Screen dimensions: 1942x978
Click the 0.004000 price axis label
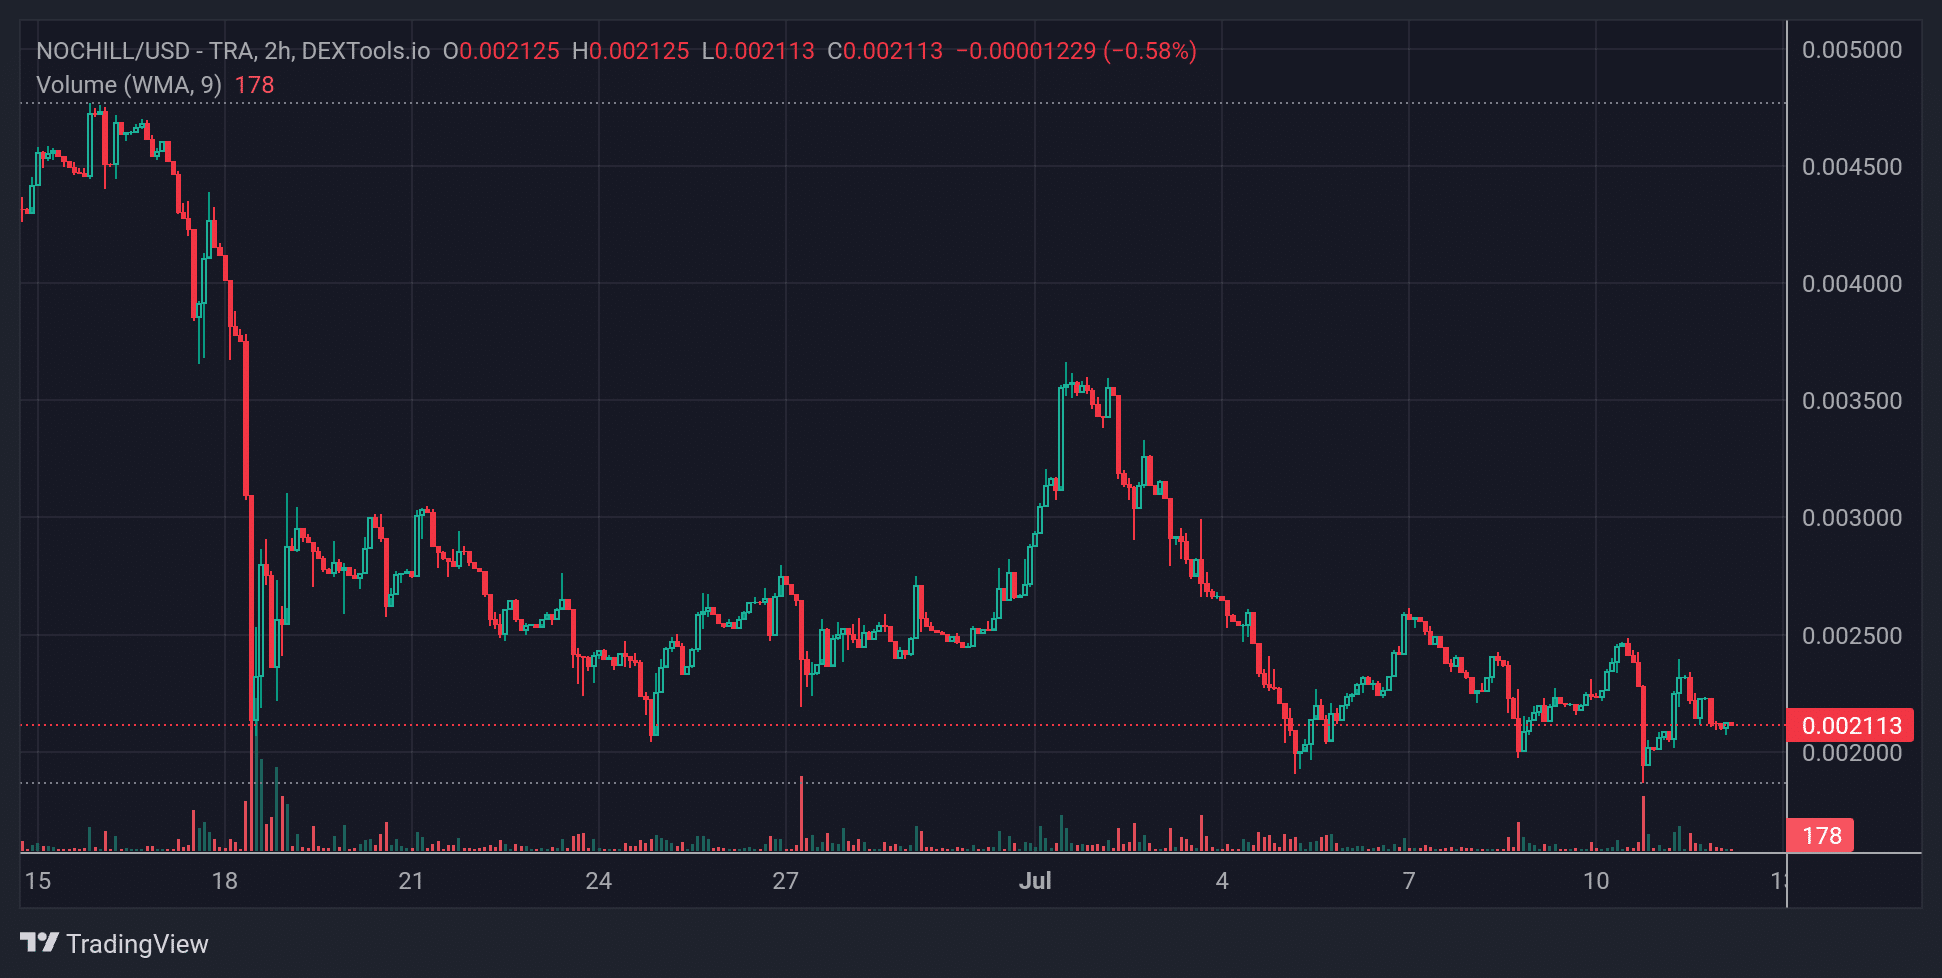pyautogui.click(x=1852, y=284)
